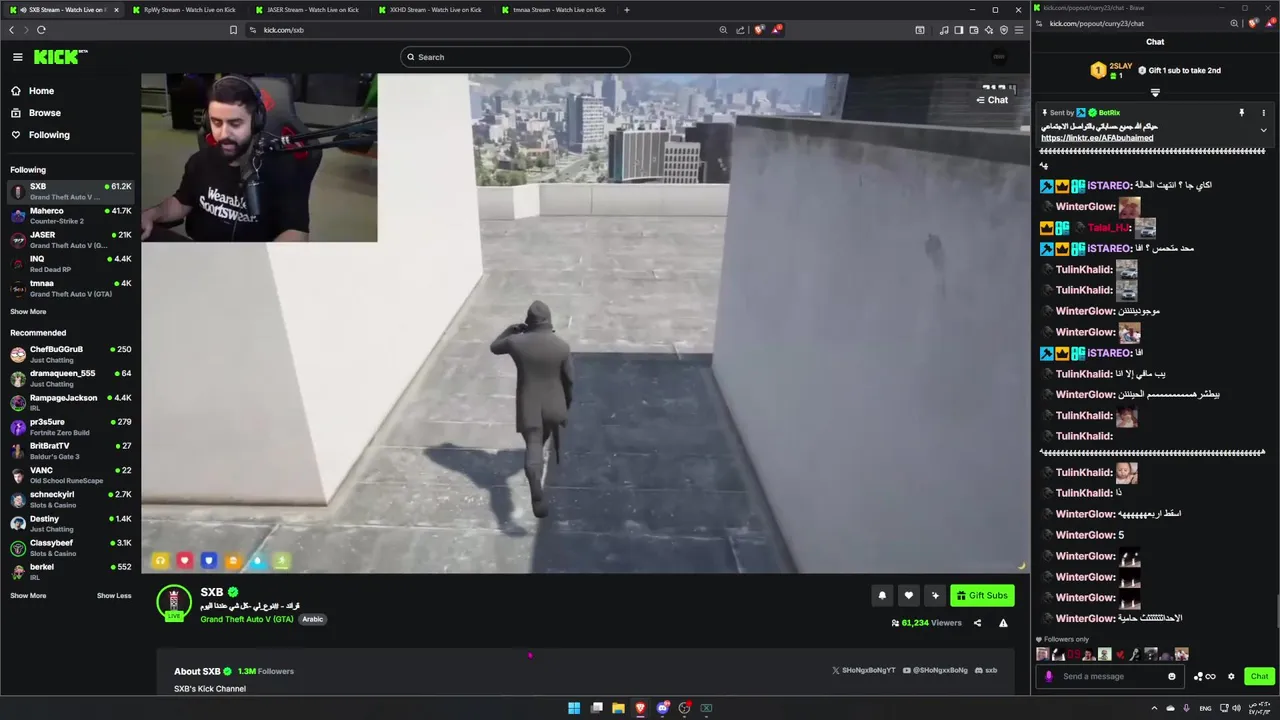1280x720 pixels.
Task: Open SXB's live avatar
Action: (x=174, y=602)
